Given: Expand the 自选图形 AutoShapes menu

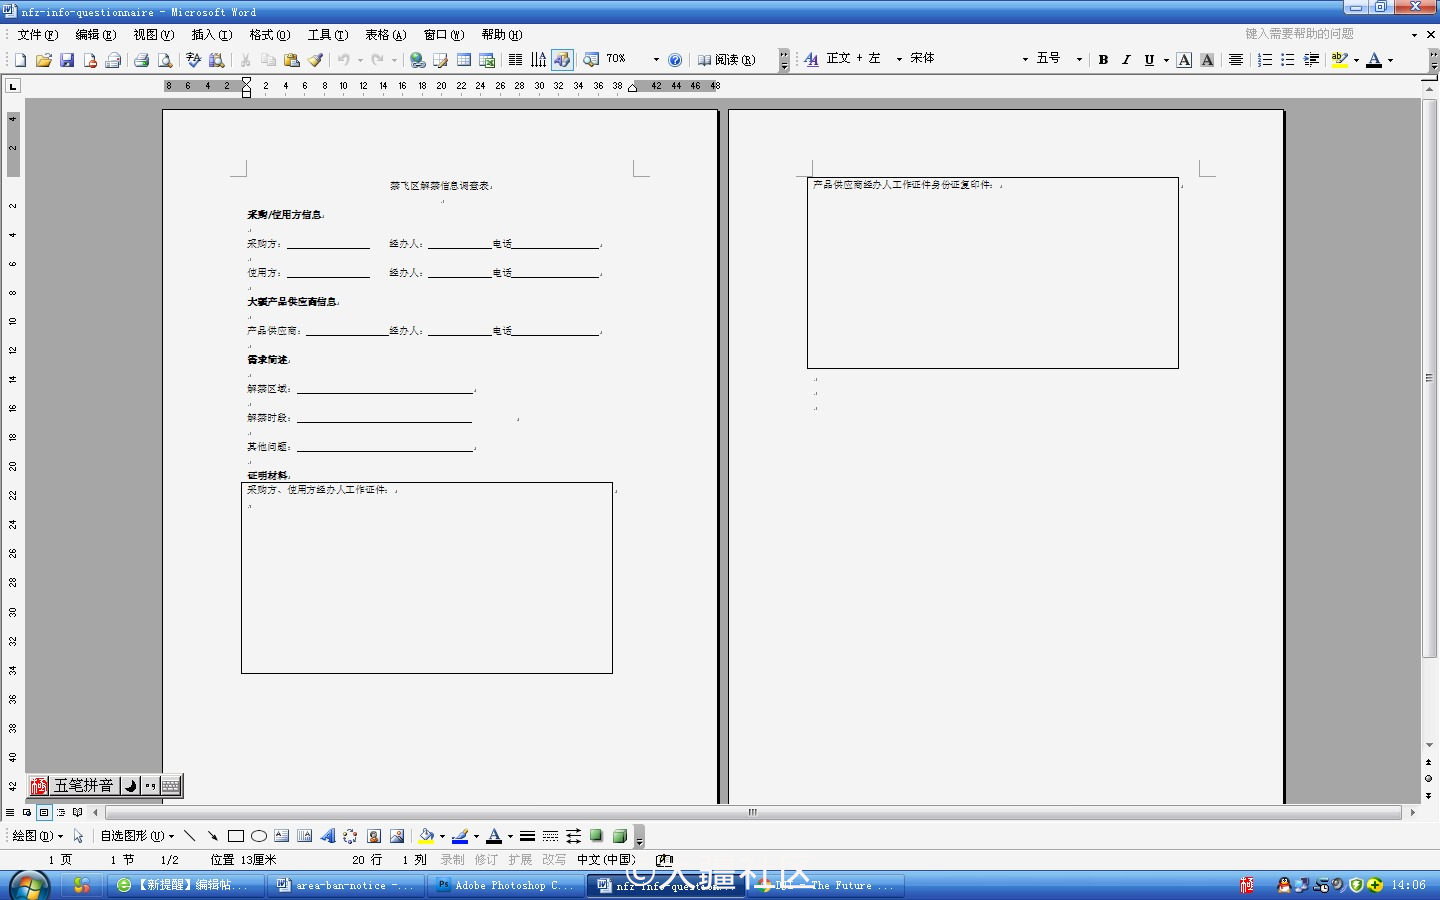Looking at the screenshot, I should point(137,836).
